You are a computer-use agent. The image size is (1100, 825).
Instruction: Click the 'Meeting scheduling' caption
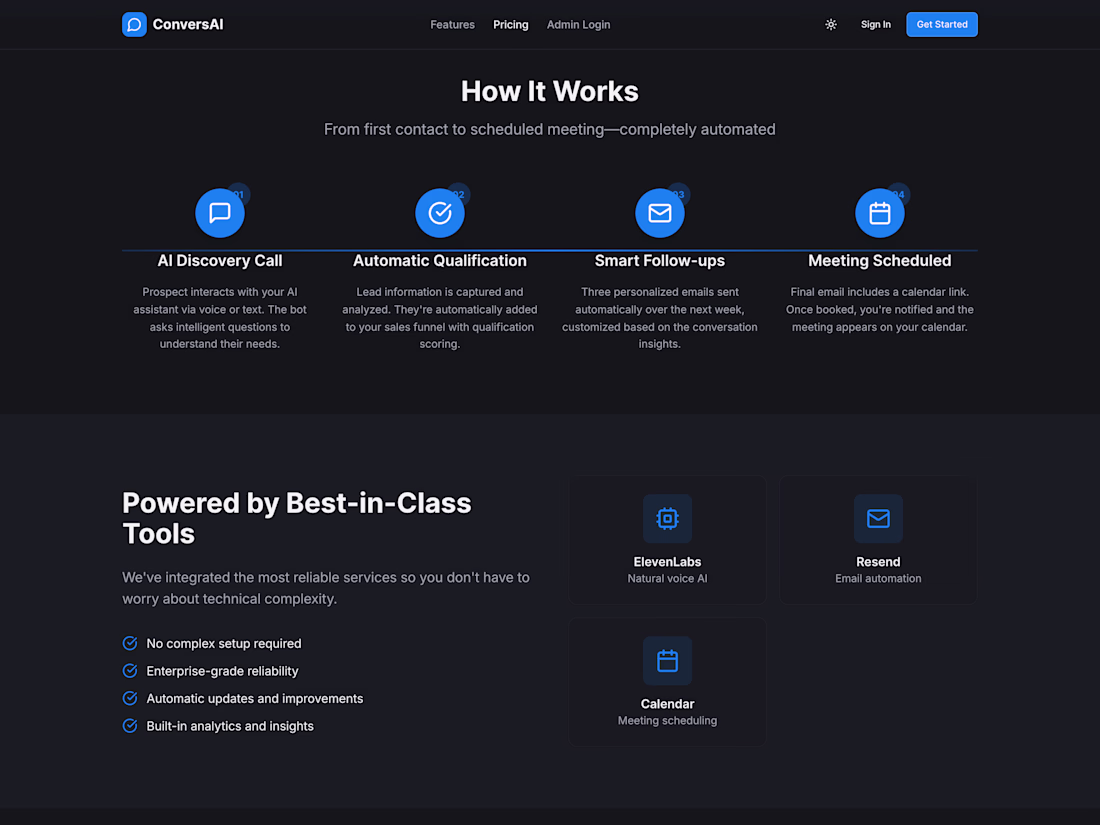[x=667, y=720]
